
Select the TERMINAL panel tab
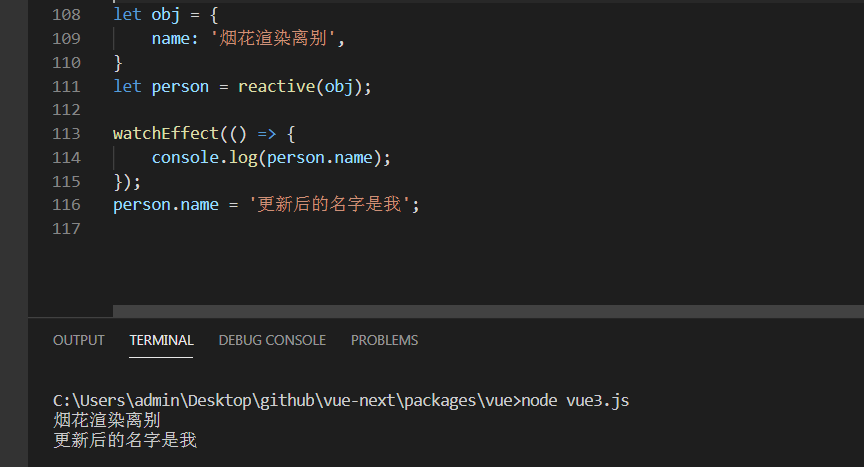point(161,340)
